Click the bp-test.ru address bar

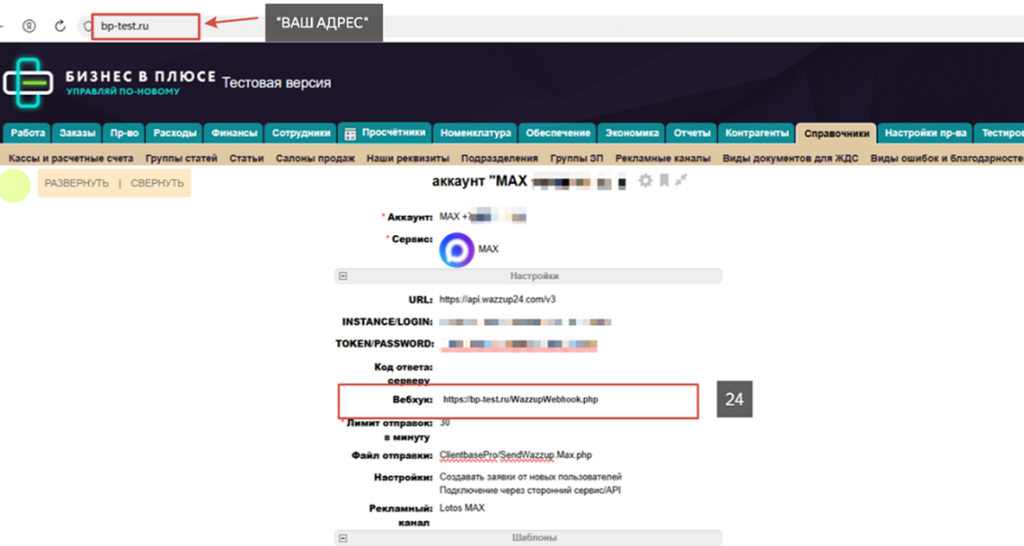coord(145,26)
